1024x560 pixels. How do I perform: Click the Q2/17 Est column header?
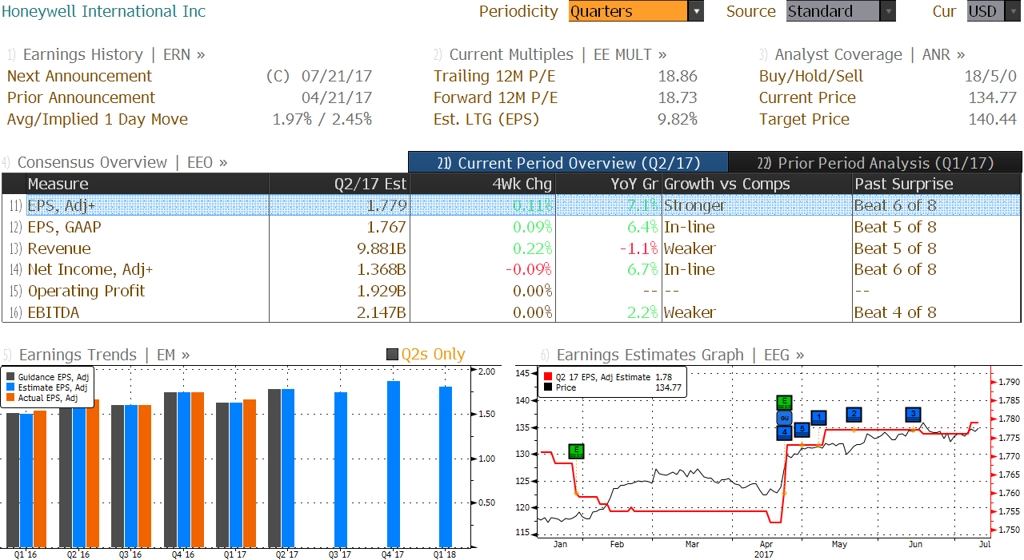pos(340,184)
